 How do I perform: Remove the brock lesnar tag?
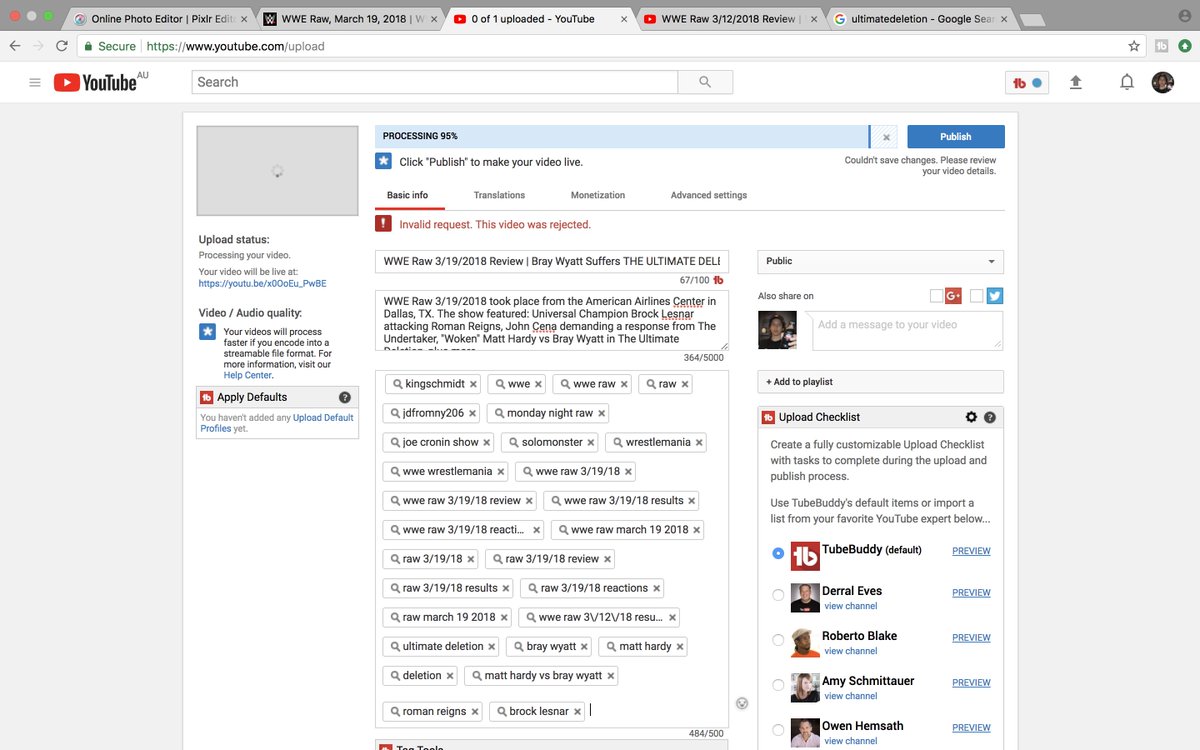(x=577, y=712)
